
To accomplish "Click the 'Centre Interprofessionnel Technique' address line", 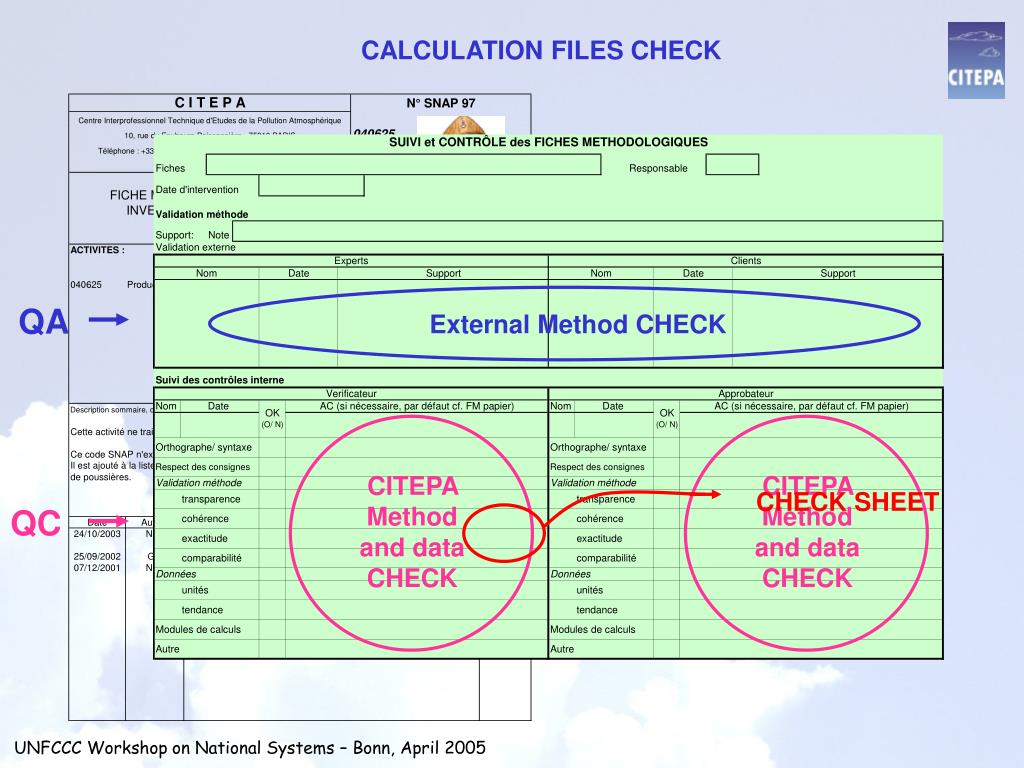I will (210, 120).
